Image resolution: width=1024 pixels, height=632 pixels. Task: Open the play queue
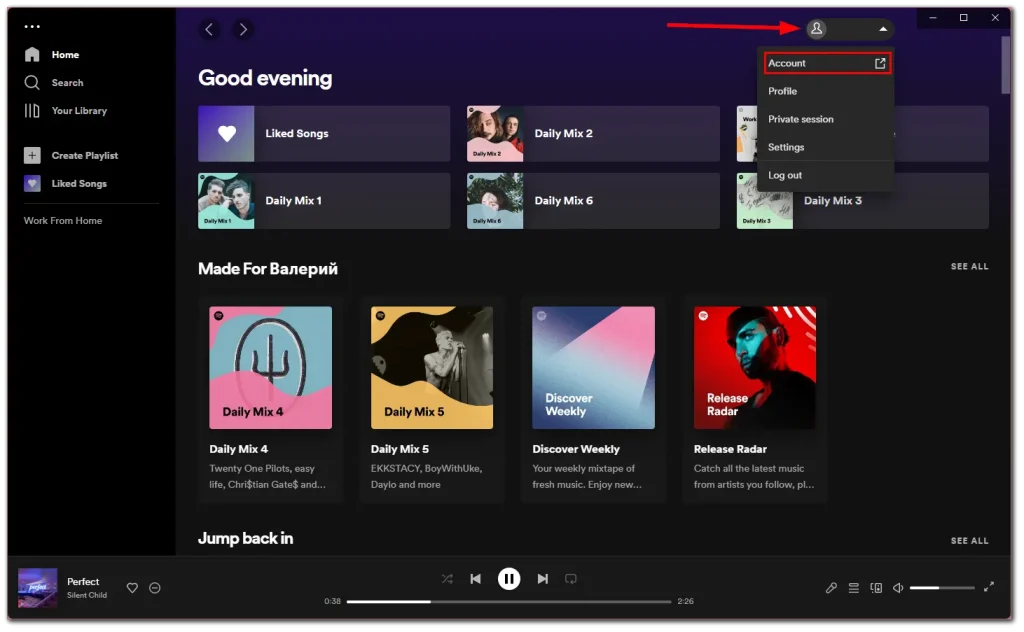(x=854, y=588)
